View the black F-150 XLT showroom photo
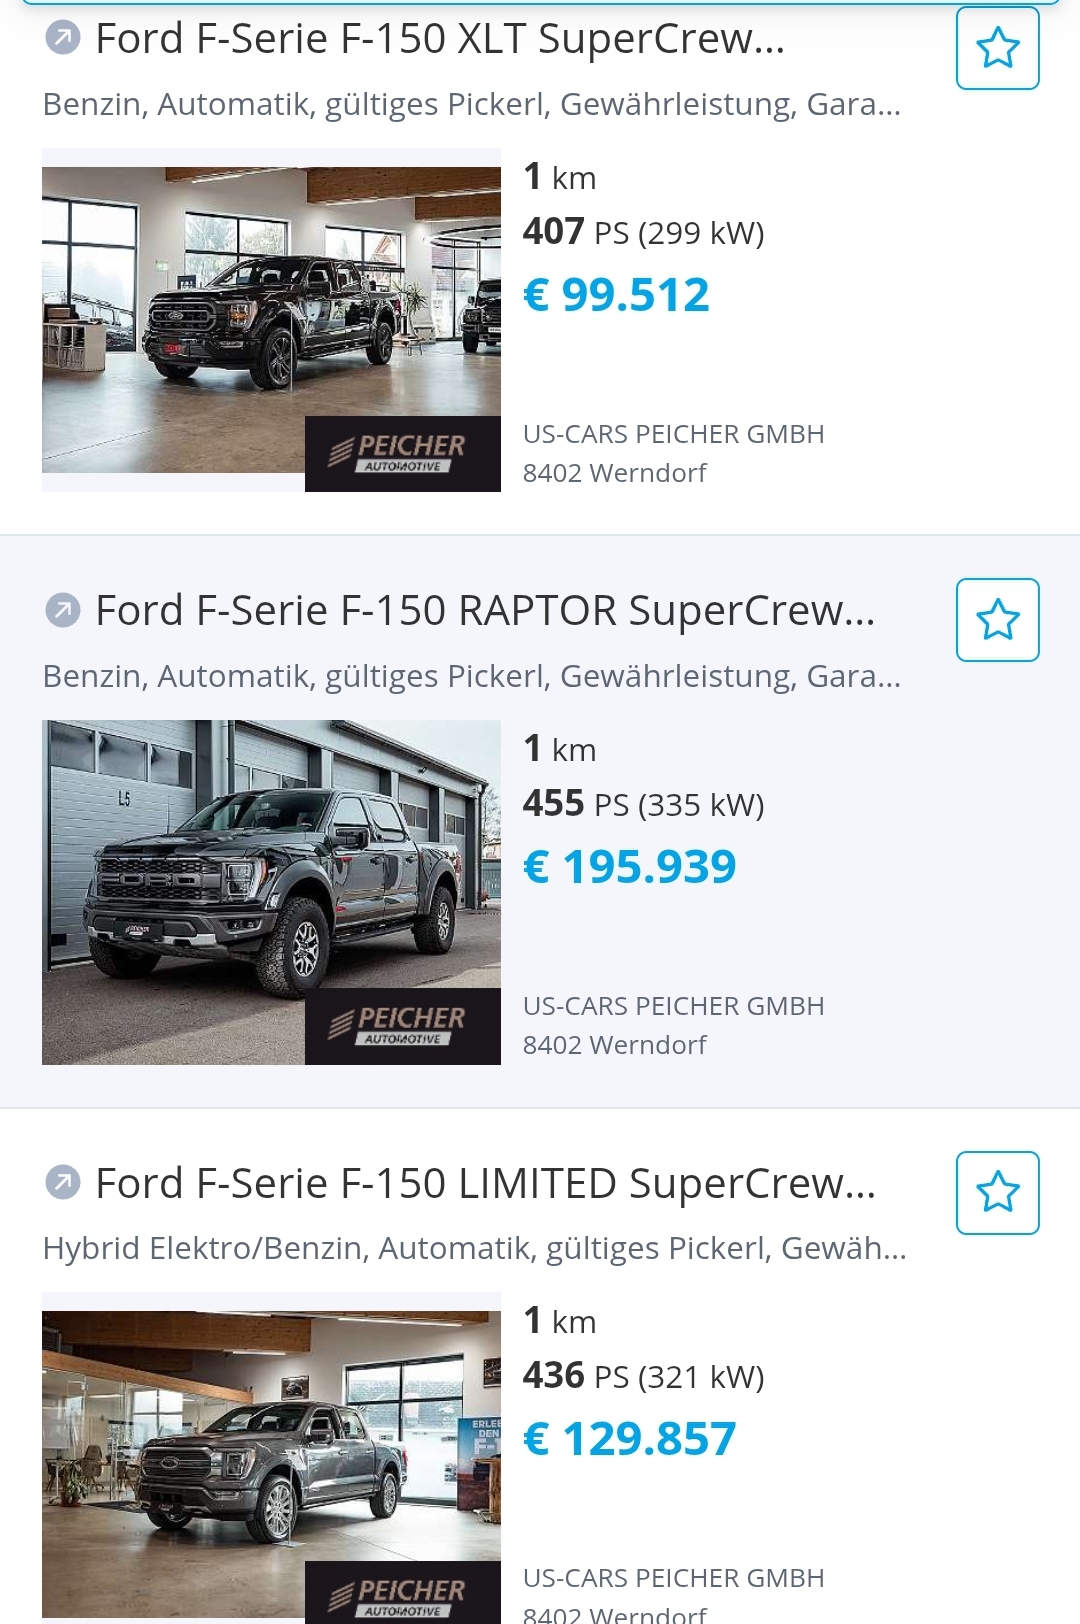The image size is (1080, 1624). point(271,320)
